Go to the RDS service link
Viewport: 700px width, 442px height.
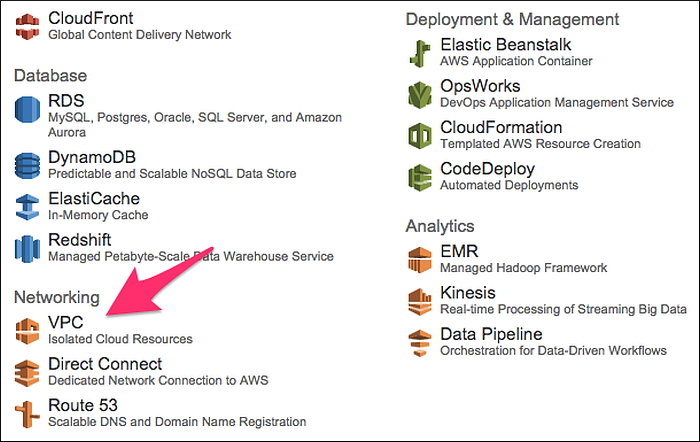[x=66, y=100]
